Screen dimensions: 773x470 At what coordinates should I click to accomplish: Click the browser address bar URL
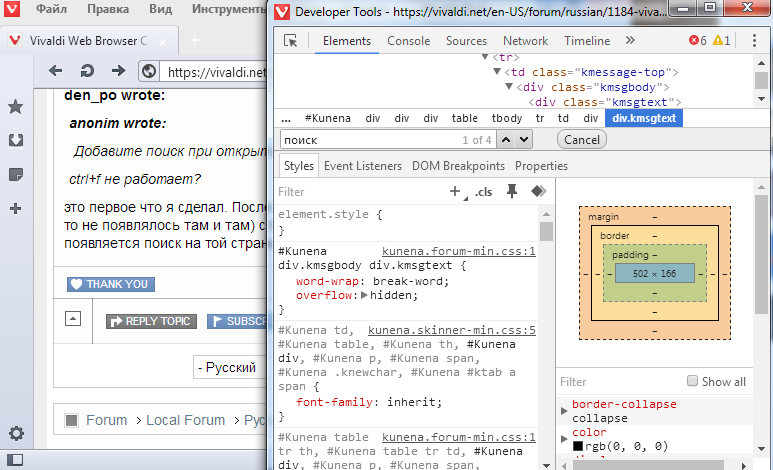pos(216,72)
